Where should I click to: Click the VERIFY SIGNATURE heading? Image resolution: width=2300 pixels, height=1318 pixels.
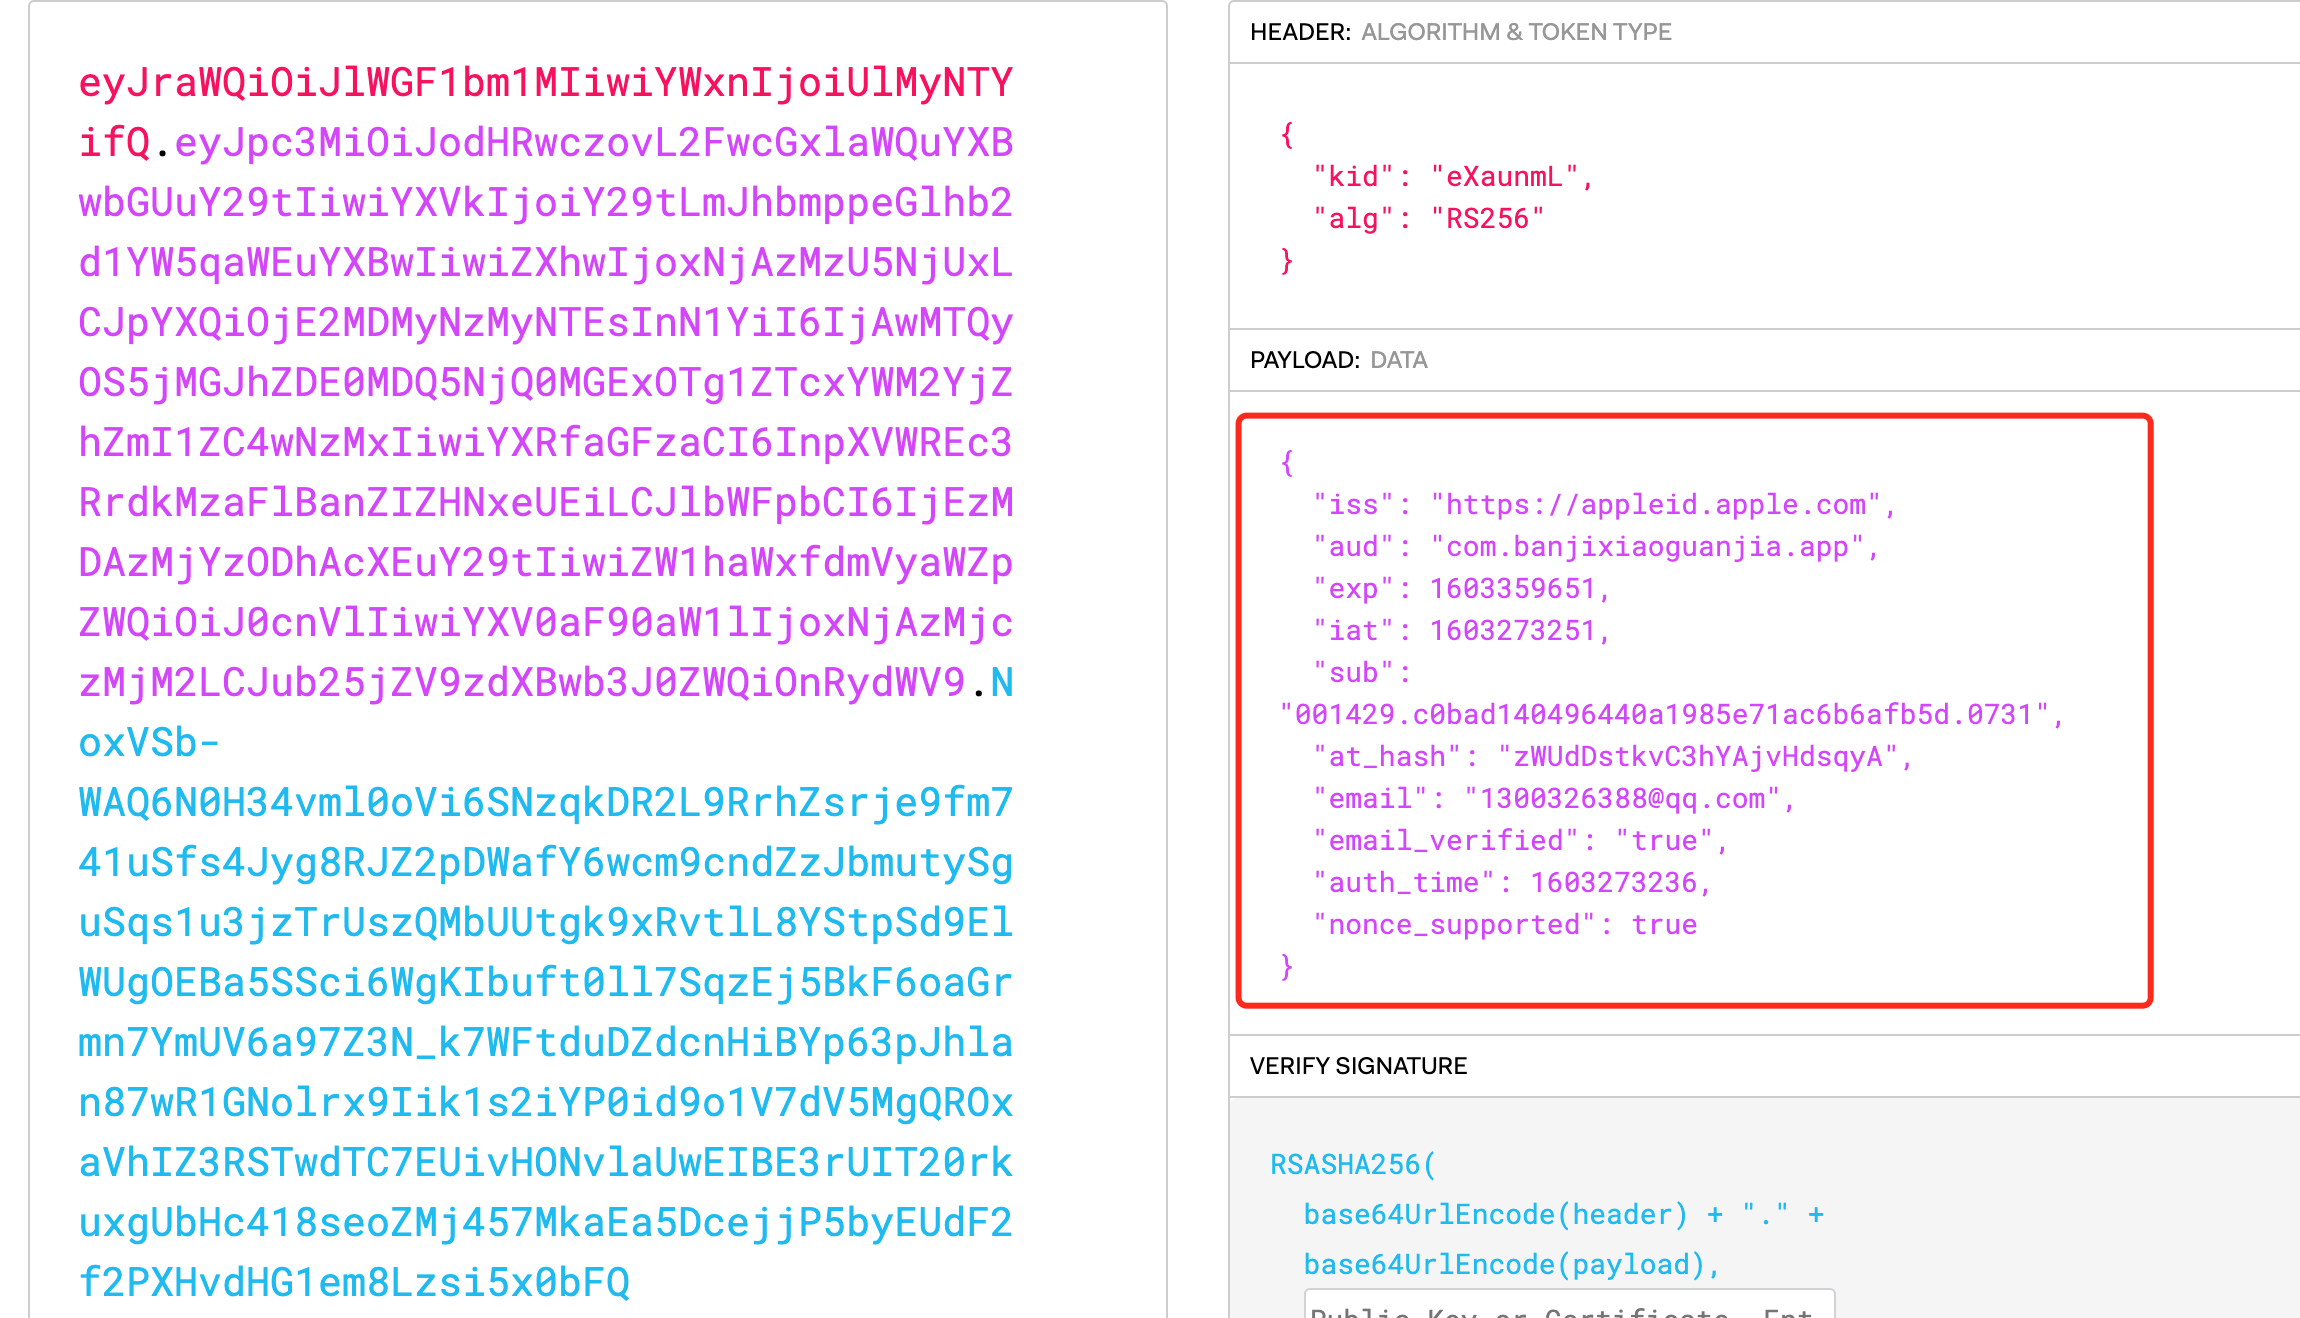tap(1357, 1066)
